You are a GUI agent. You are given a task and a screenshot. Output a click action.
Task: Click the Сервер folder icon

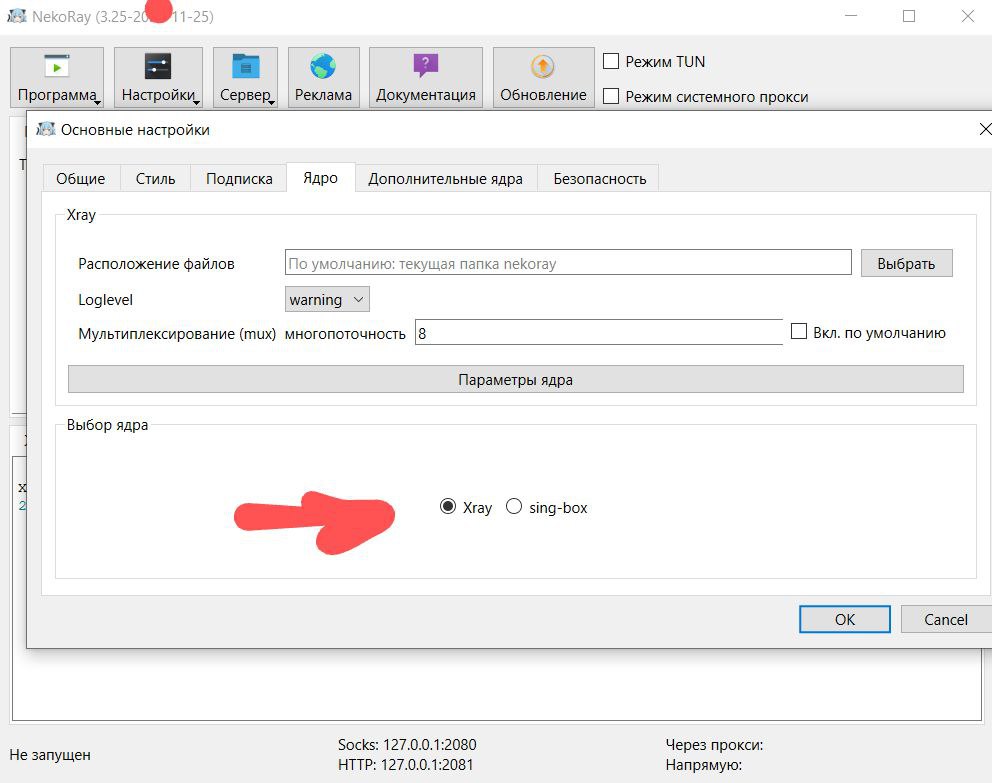245,67
